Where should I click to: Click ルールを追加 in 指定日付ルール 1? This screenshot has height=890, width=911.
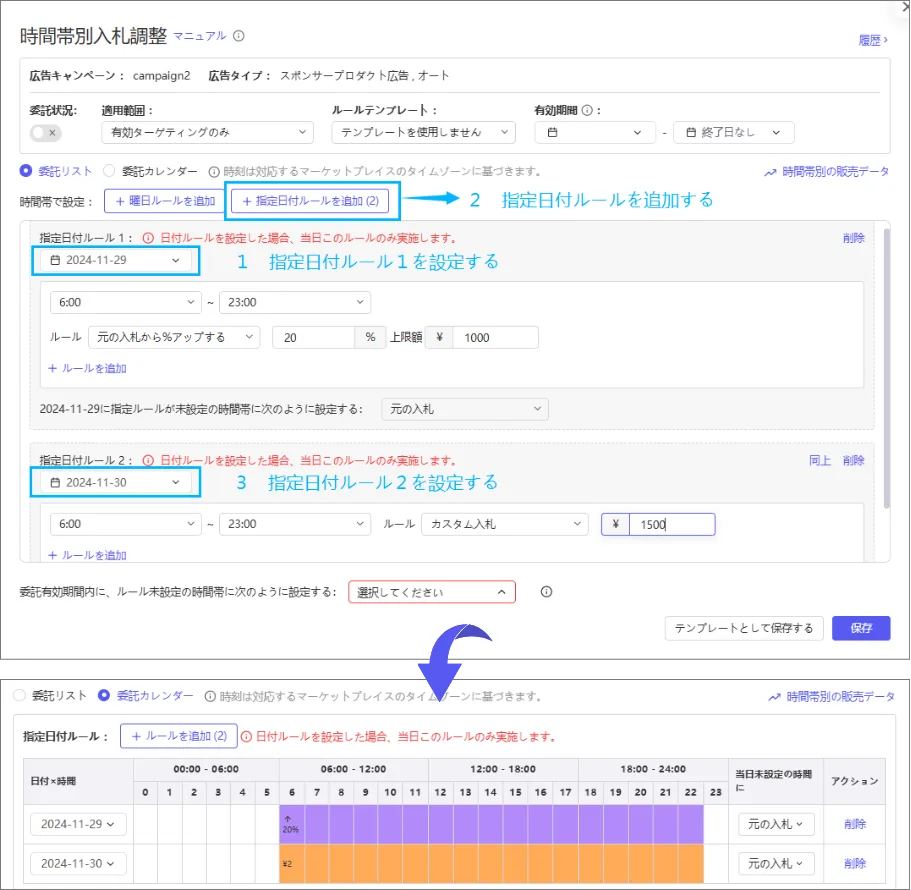coord(88,368)
